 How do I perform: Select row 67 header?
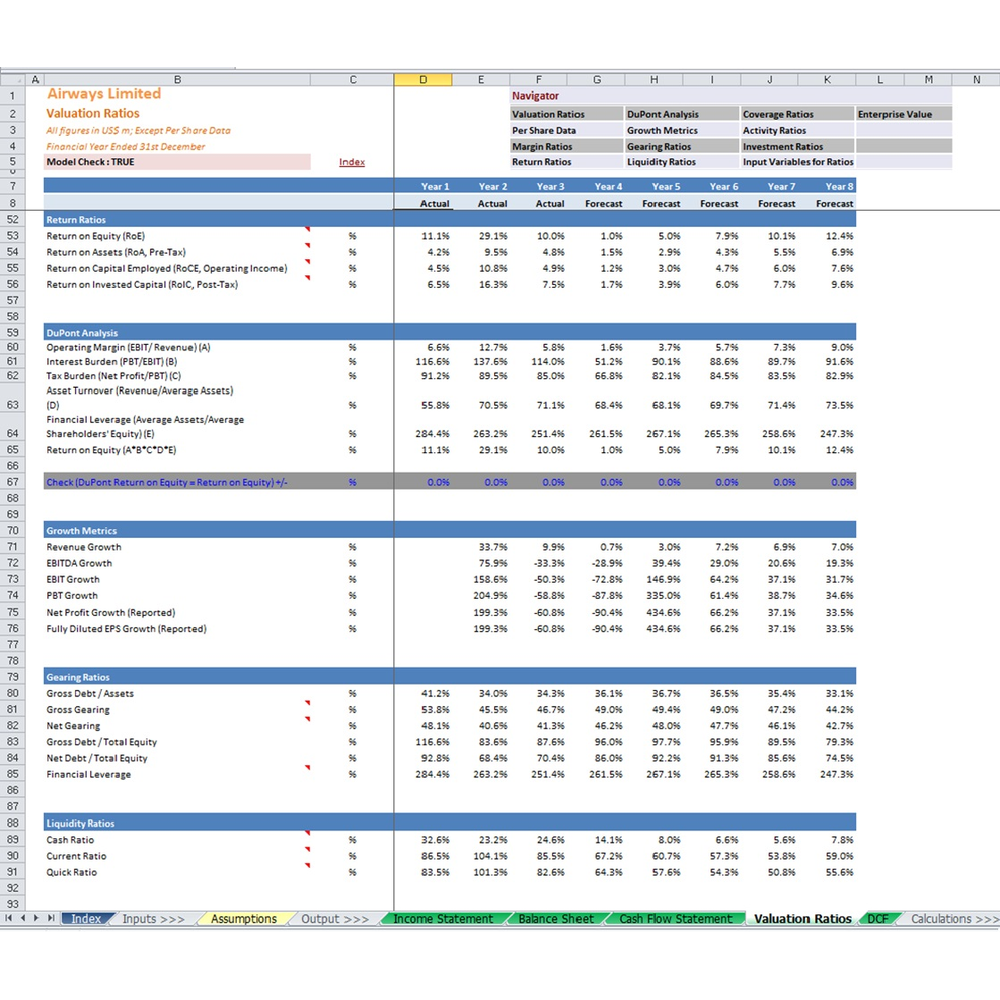pos(13,482)
